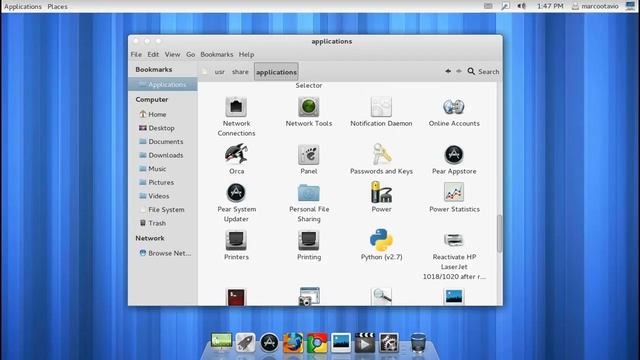Screen dimensions: 640x360
Task: Select Applications bookmark in sidebar
Action: (163, 84)
